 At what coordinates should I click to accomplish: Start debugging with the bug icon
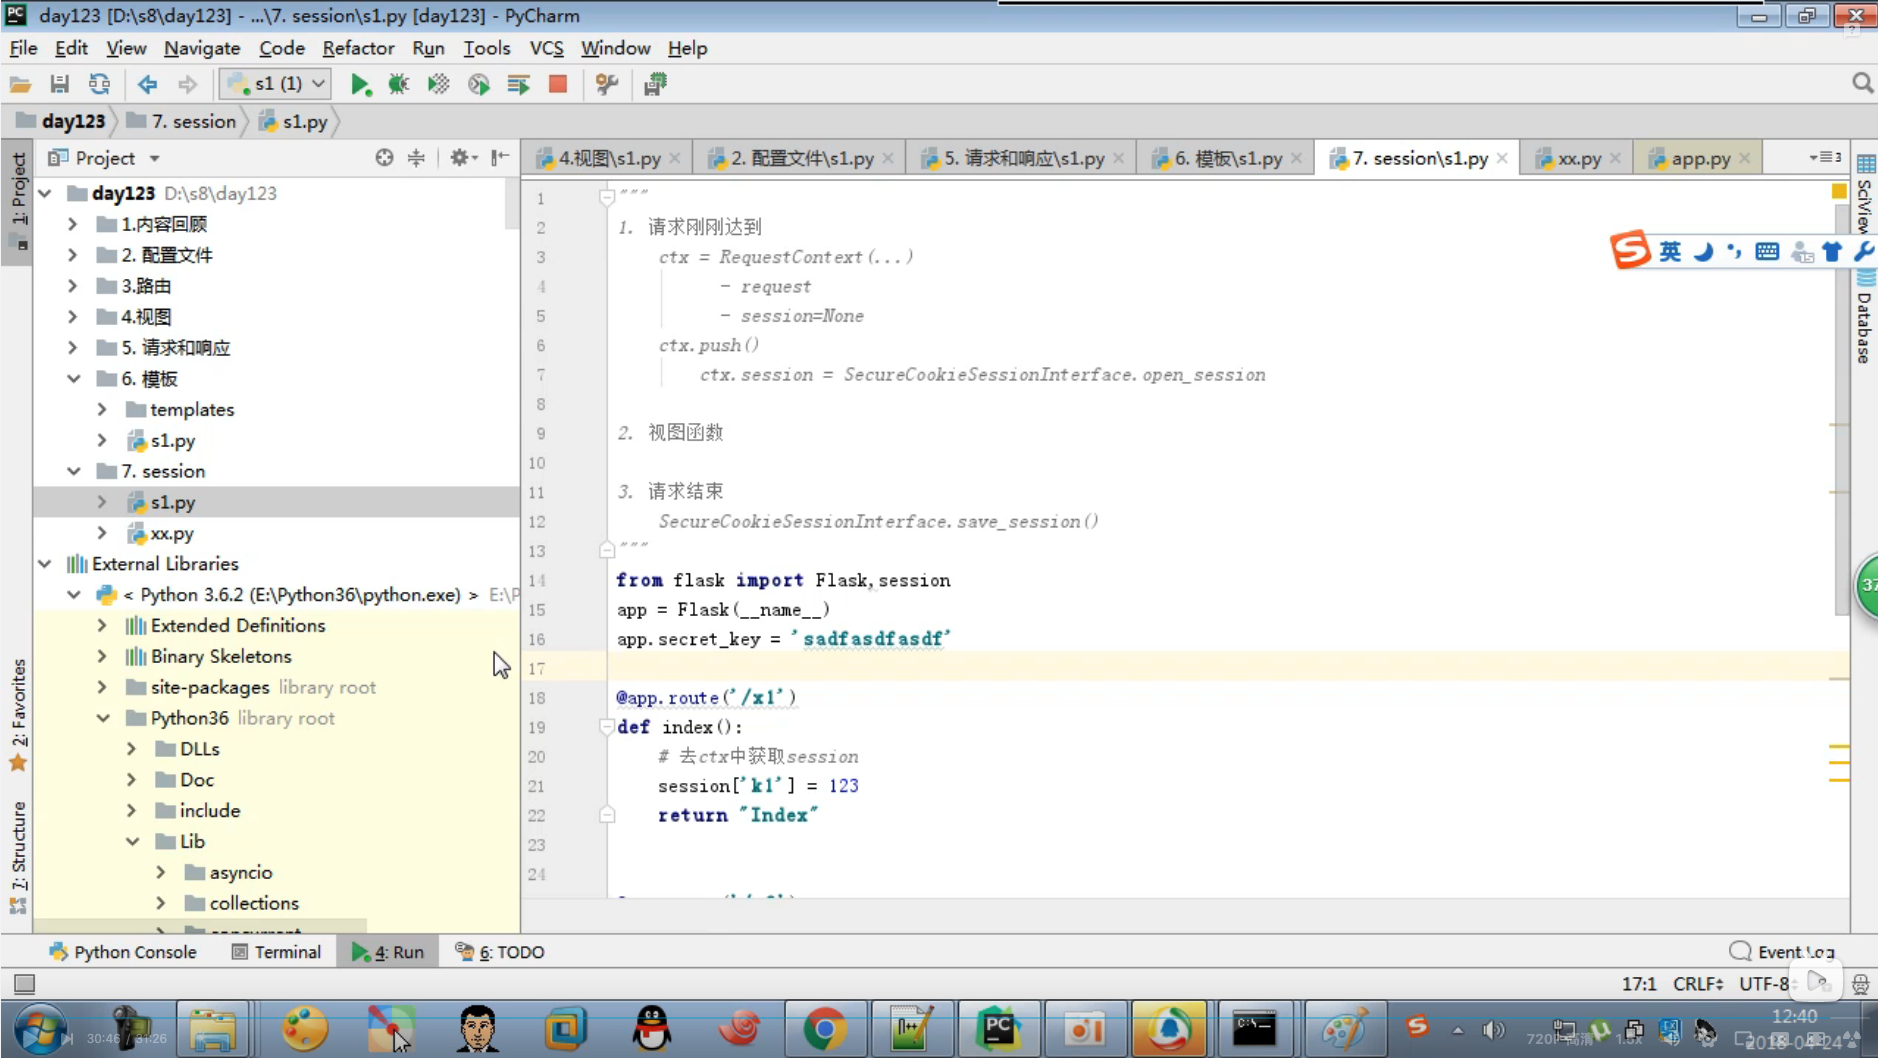tap(399, 84)
